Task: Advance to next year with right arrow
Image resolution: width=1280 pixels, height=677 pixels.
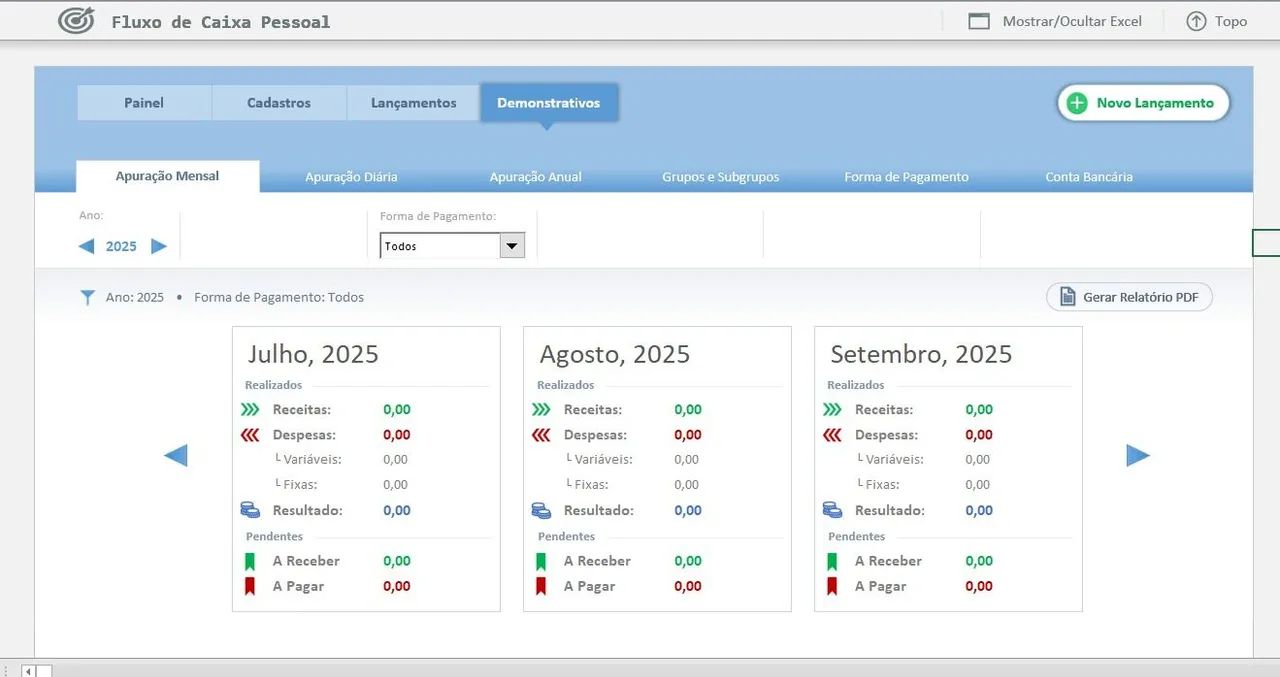Action: 159,246
